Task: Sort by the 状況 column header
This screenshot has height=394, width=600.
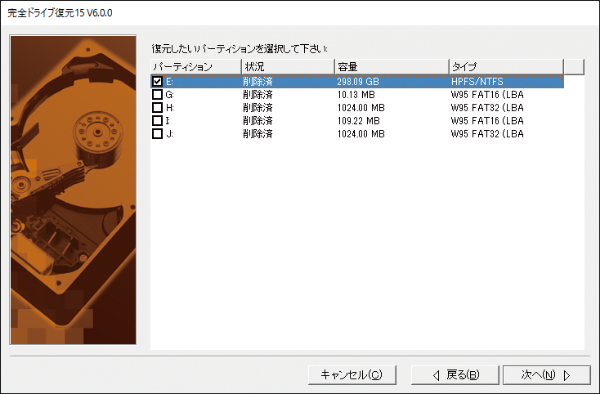Action: (x=288, y=67)
